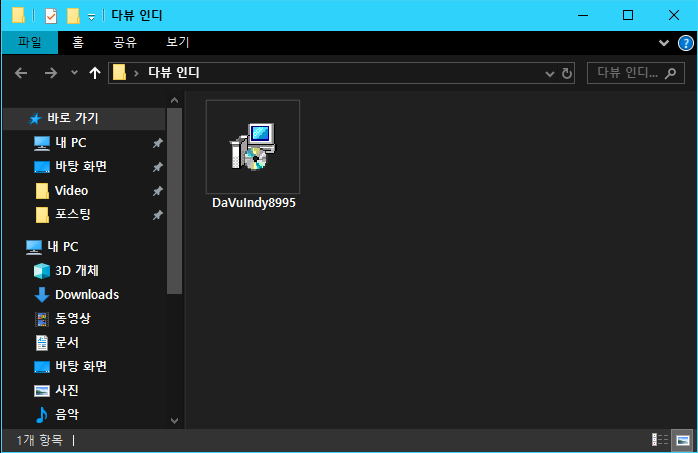The height and width of the screenshot is (453, 698).
Task: Open Help with the question mark icon
Action: [685, 43]
